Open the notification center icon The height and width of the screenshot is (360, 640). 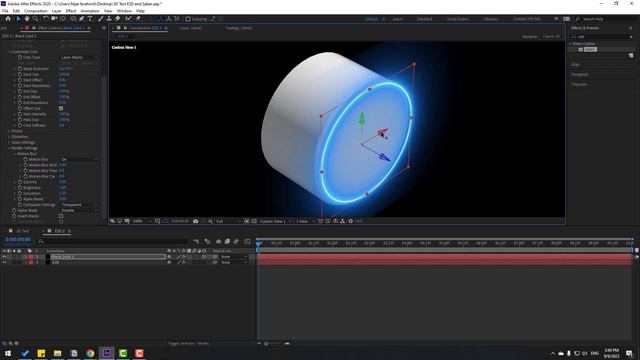coord(629,353)
